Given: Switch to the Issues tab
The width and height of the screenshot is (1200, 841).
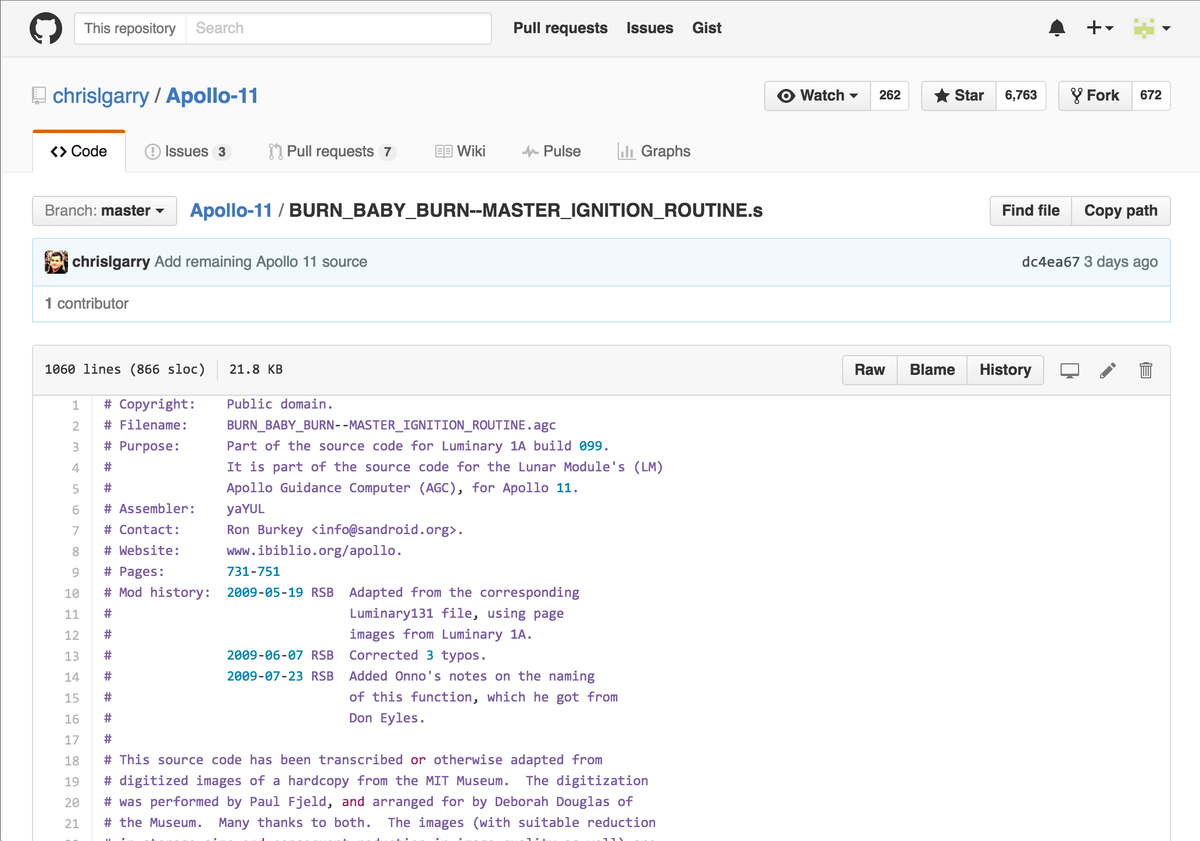Looking at the screenshot, I should tap(187, 151).
